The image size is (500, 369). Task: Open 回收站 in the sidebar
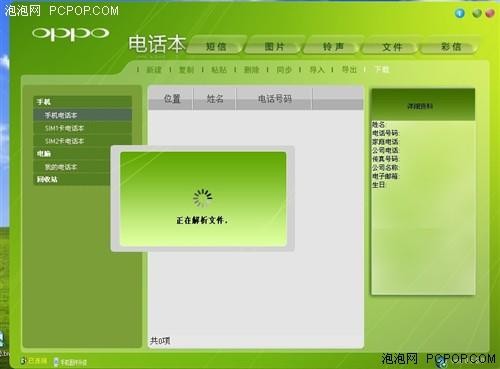pos(72,179)
